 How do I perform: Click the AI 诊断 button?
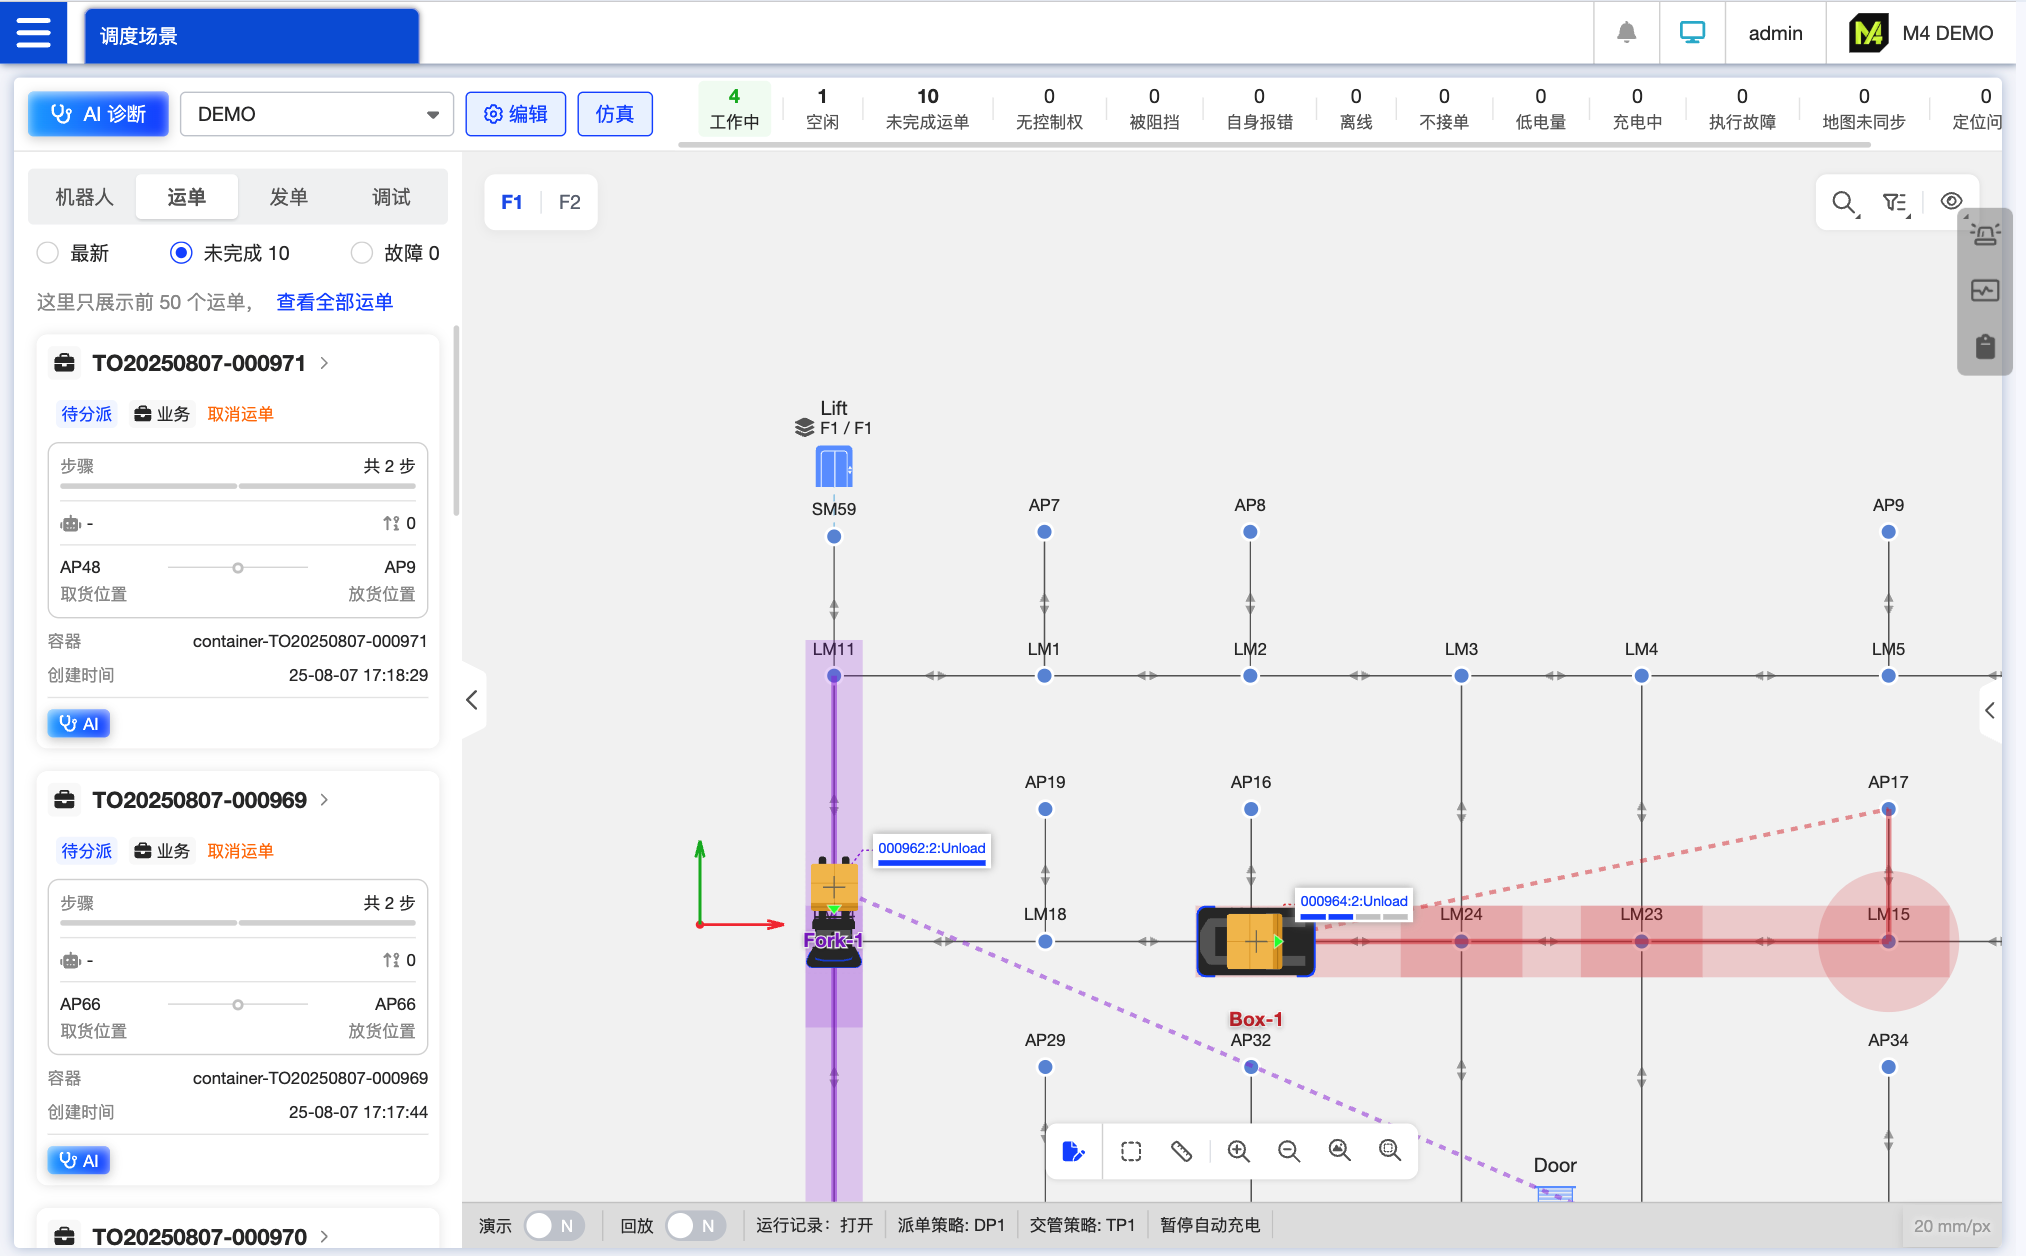click(98, 114)
